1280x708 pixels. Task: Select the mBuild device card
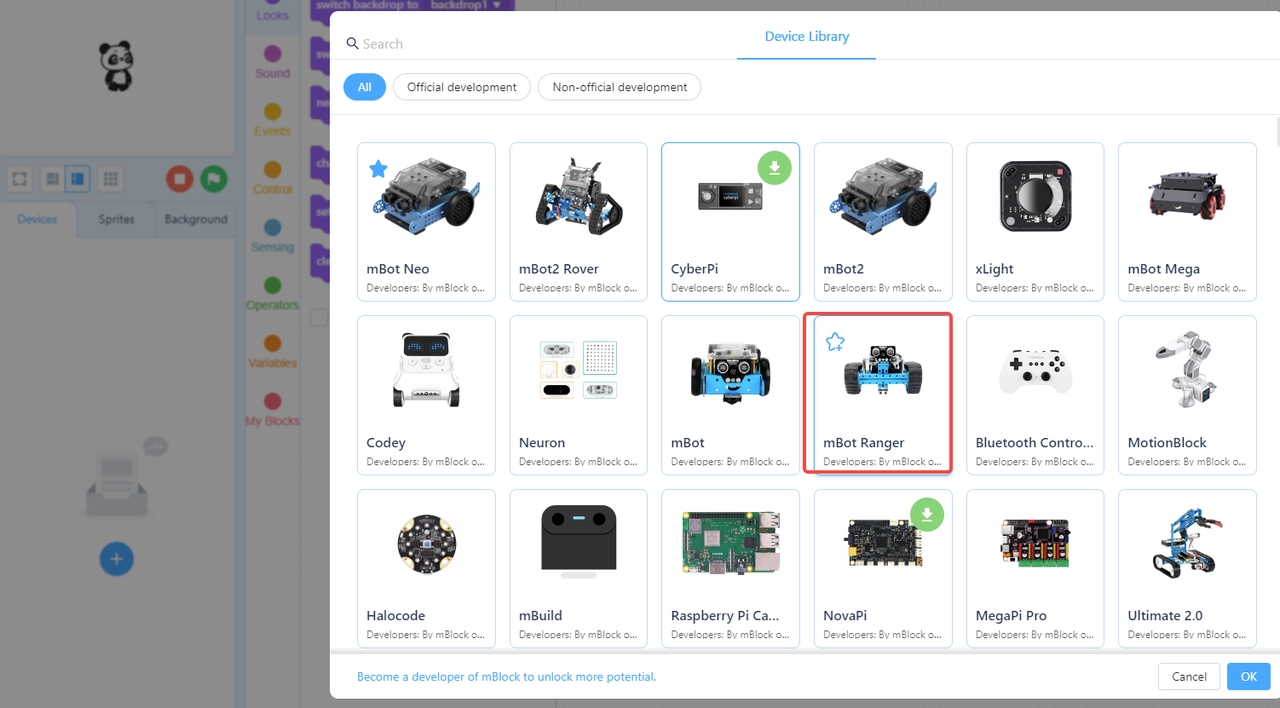pos(578,567)
